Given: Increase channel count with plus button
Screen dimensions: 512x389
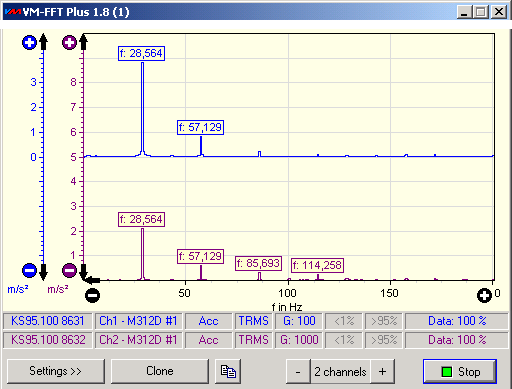Looking at the screenshot, I should click(383, 371).
